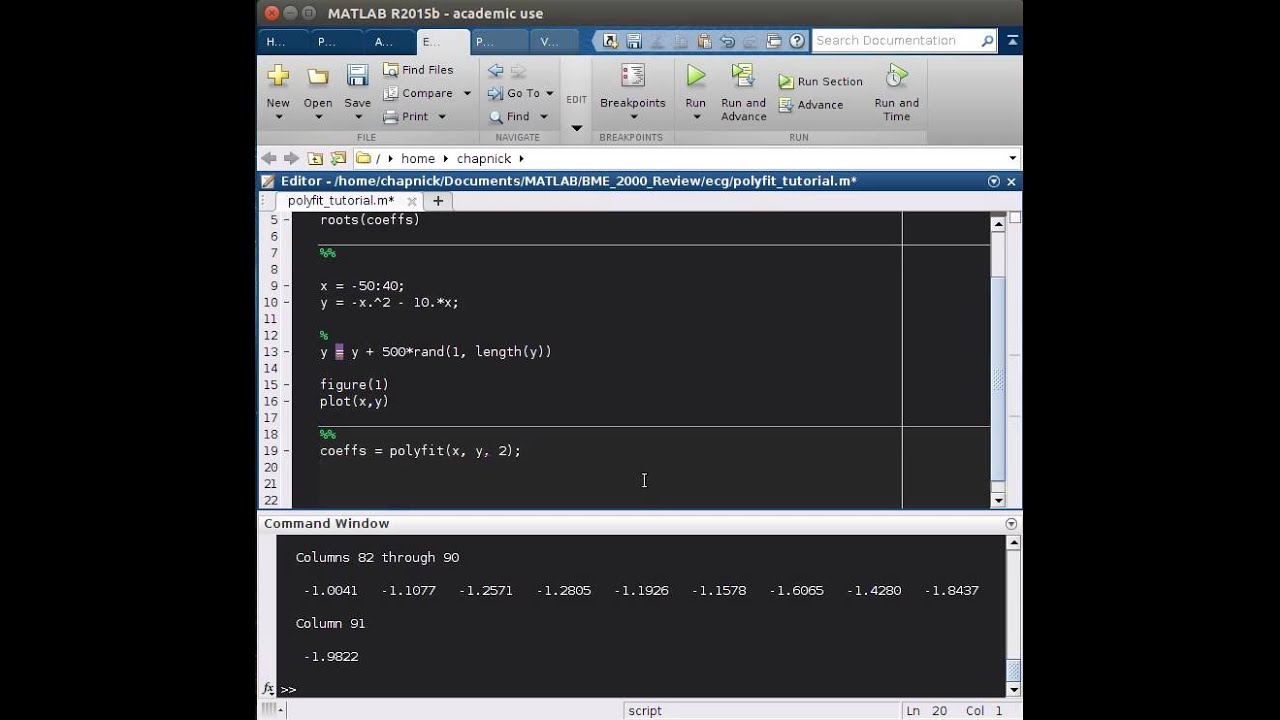Create a new file with the New icon
The image size is (1280, 720).
point(278,76)
